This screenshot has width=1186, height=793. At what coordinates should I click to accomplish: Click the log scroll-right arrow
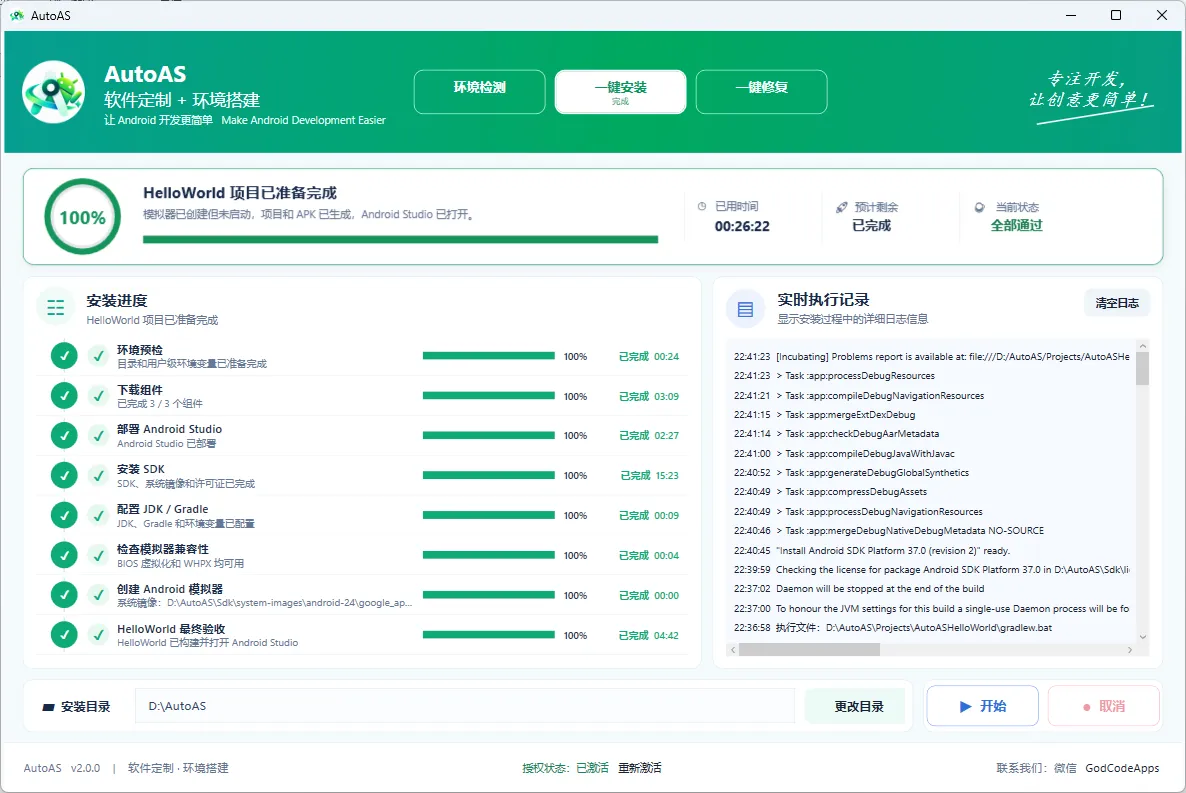pos(1130,650)
